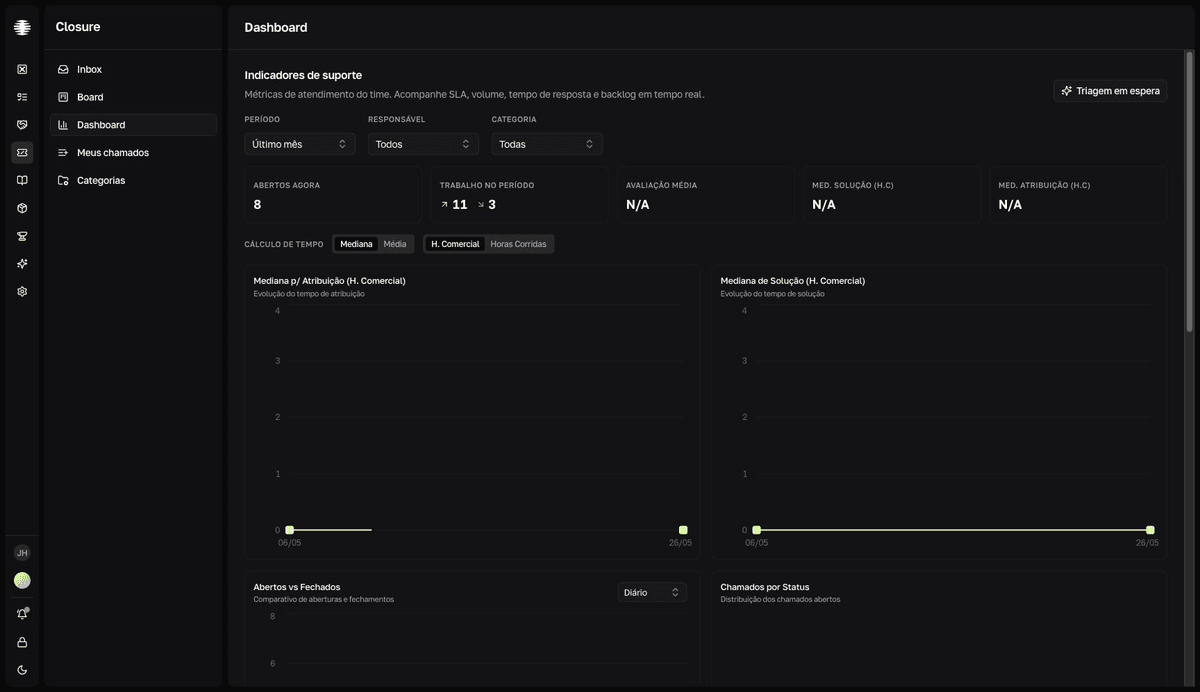1200x692 pixels.
Task: Click the opened count 11 with up arrow
Action: [x=454, y=204]
